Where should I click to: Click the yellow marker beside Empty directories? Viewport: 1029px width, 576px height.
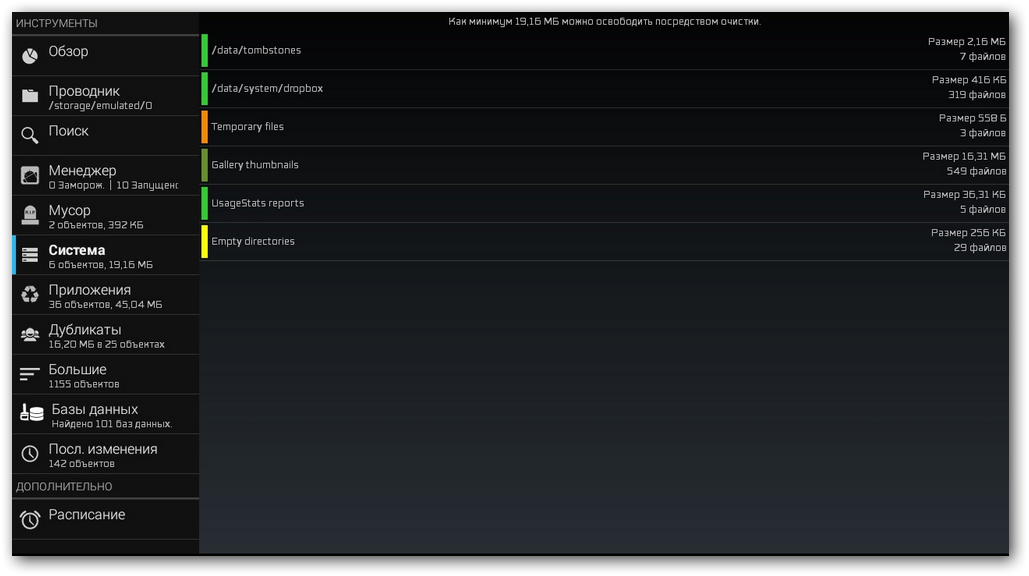[204, 242]
